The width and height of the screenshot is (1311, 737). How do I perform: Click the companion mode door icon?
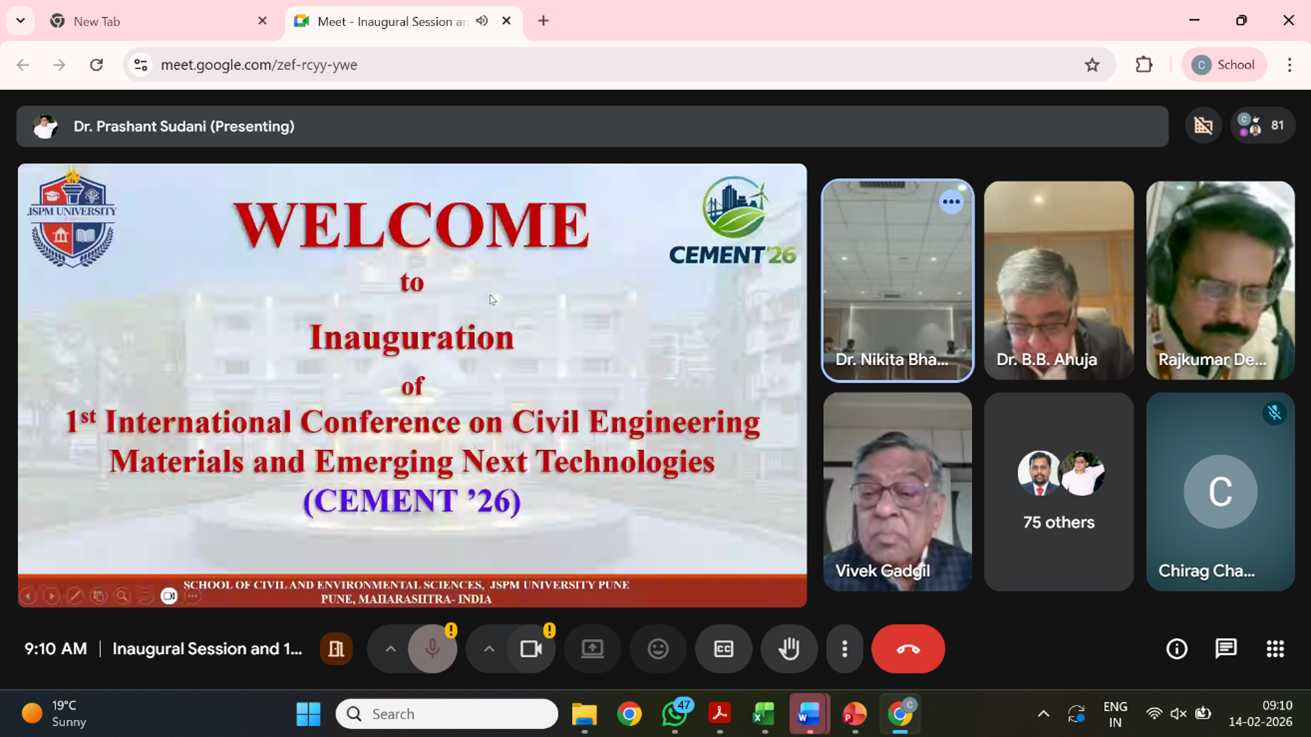click(x=336, y=649)
